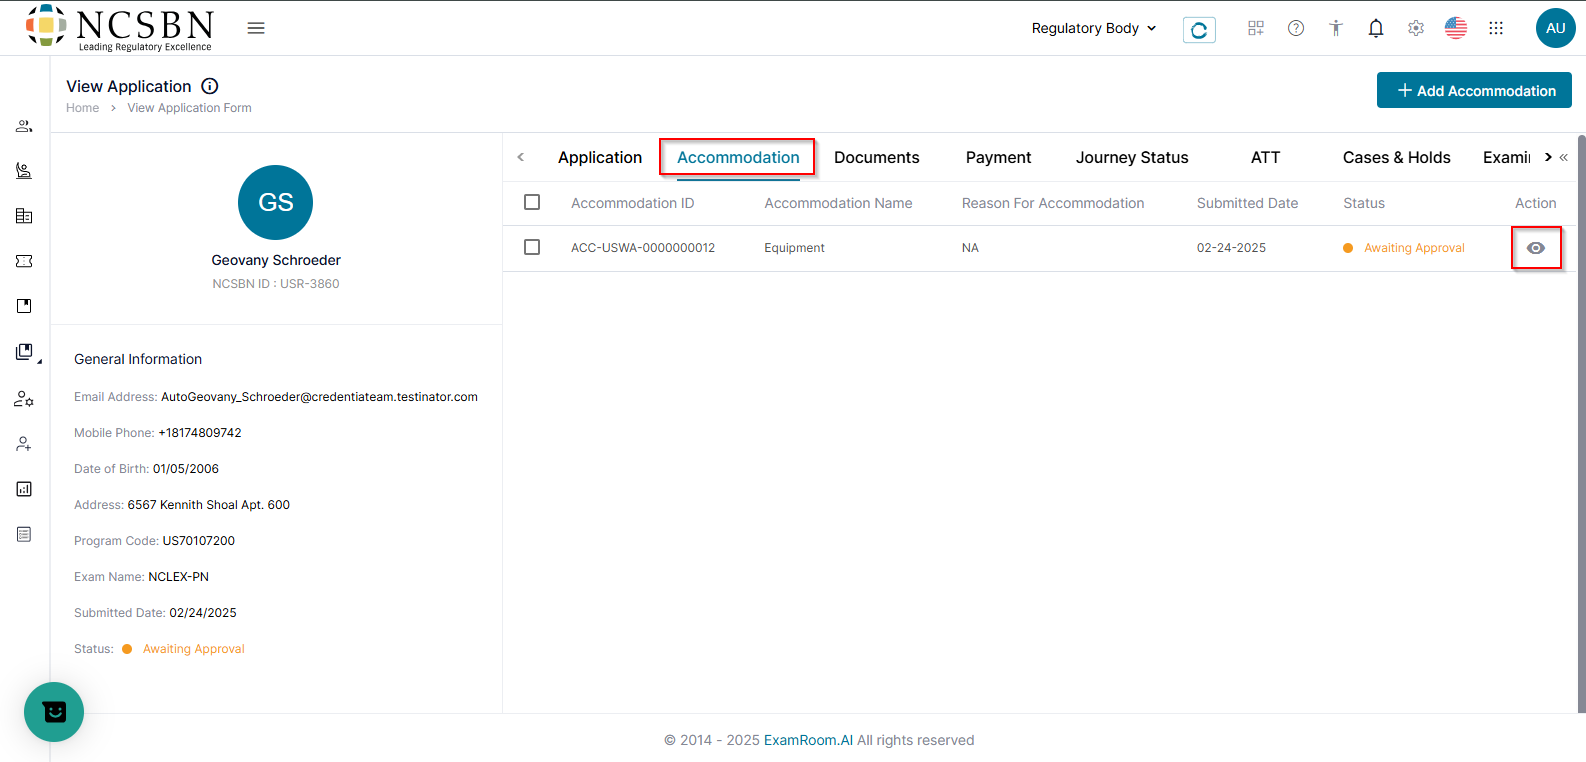Switch to the Documents tab
This screenshot has width=1586, height=762.
coord(876,158)
